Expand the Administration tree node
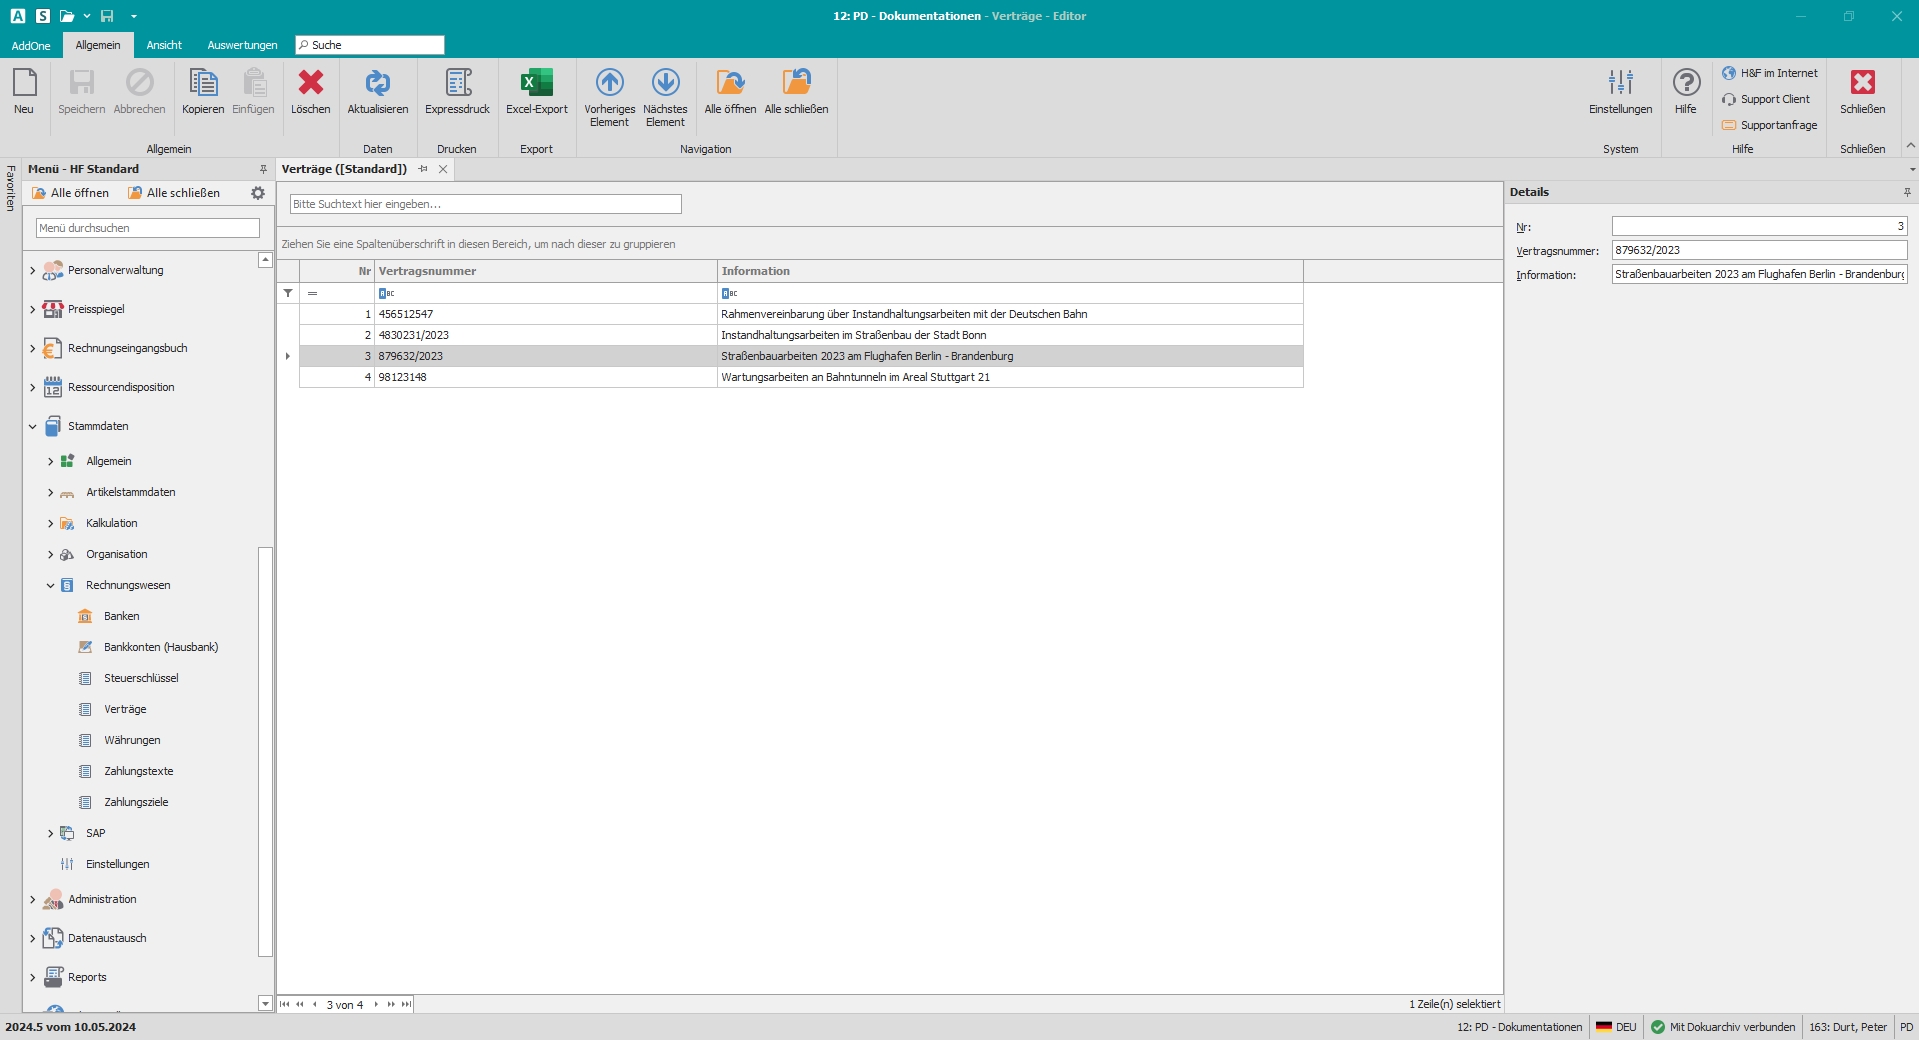1919x1040 pixels. (33, 900)
